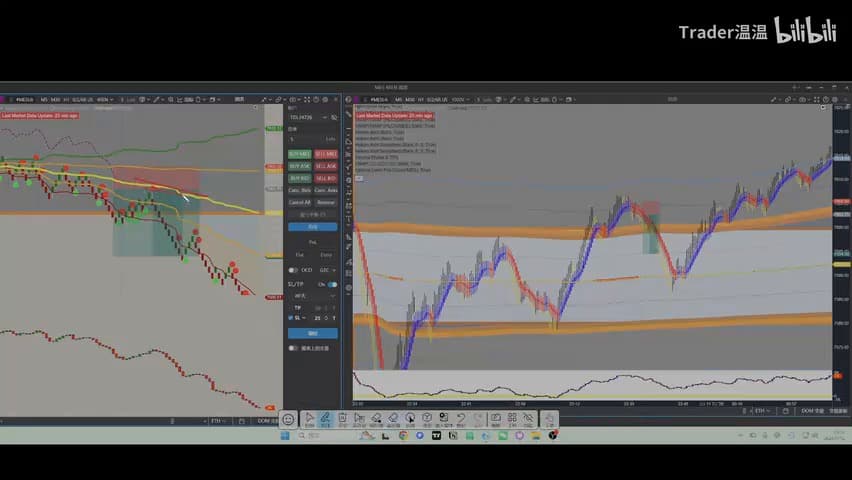The height and width of the screenshot is (480, 852).
Task: Check the TP checkbox
Action: [x=291, y=308]
